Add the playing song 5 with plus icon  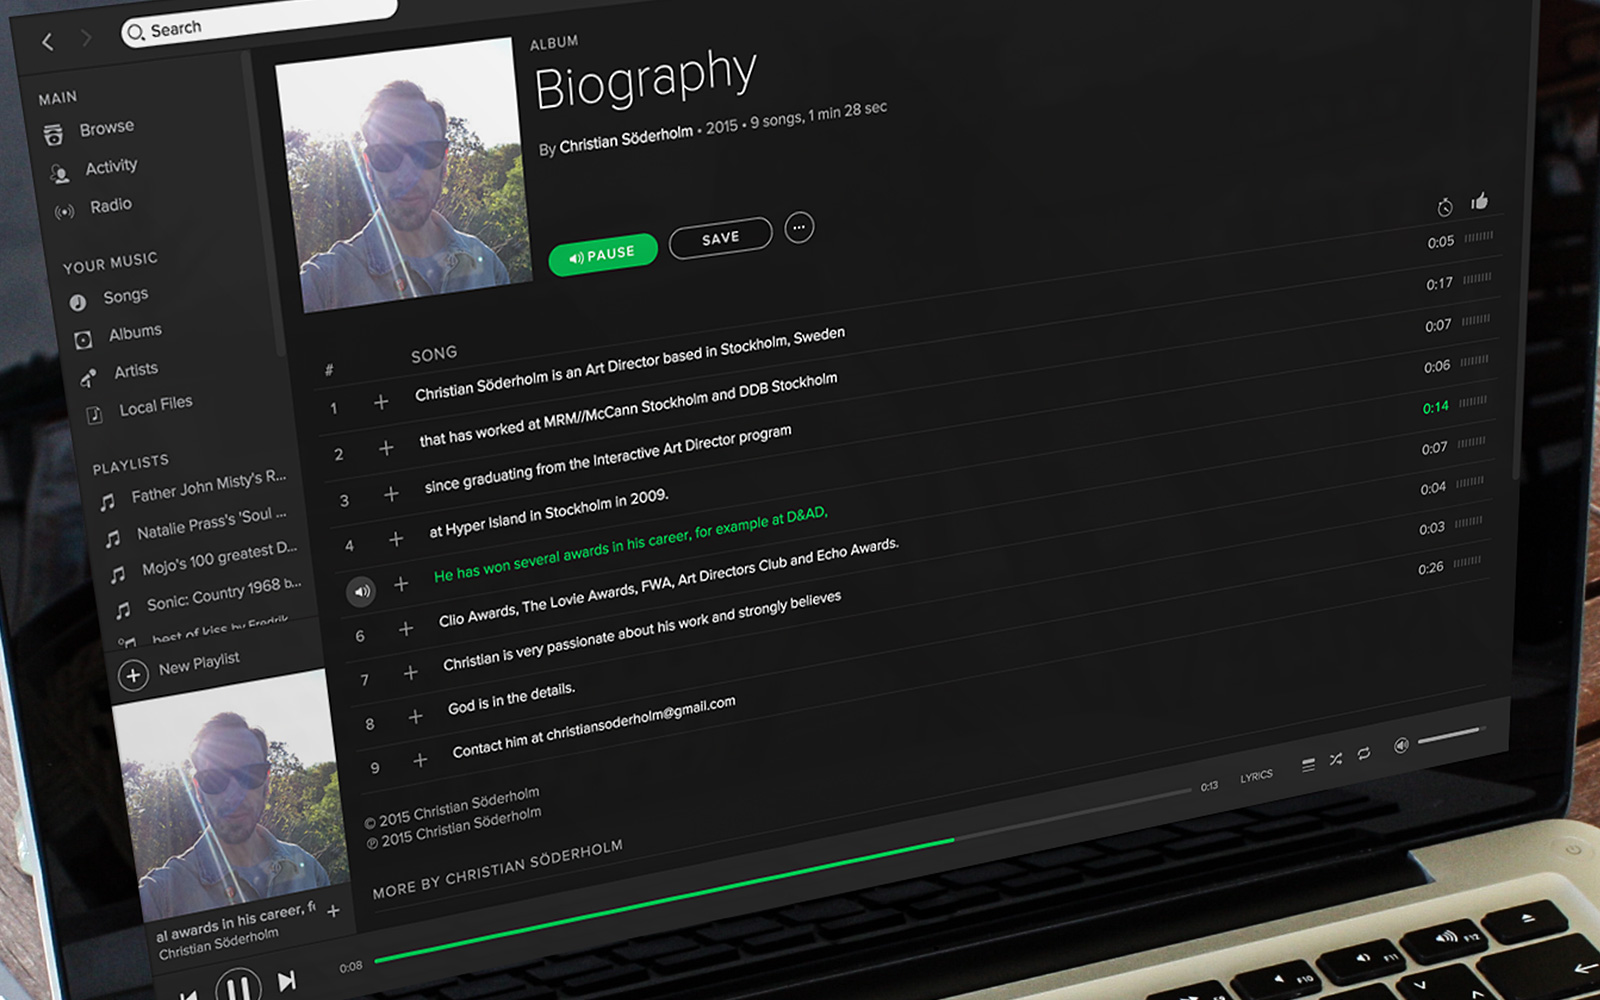[x=401, y=584]
